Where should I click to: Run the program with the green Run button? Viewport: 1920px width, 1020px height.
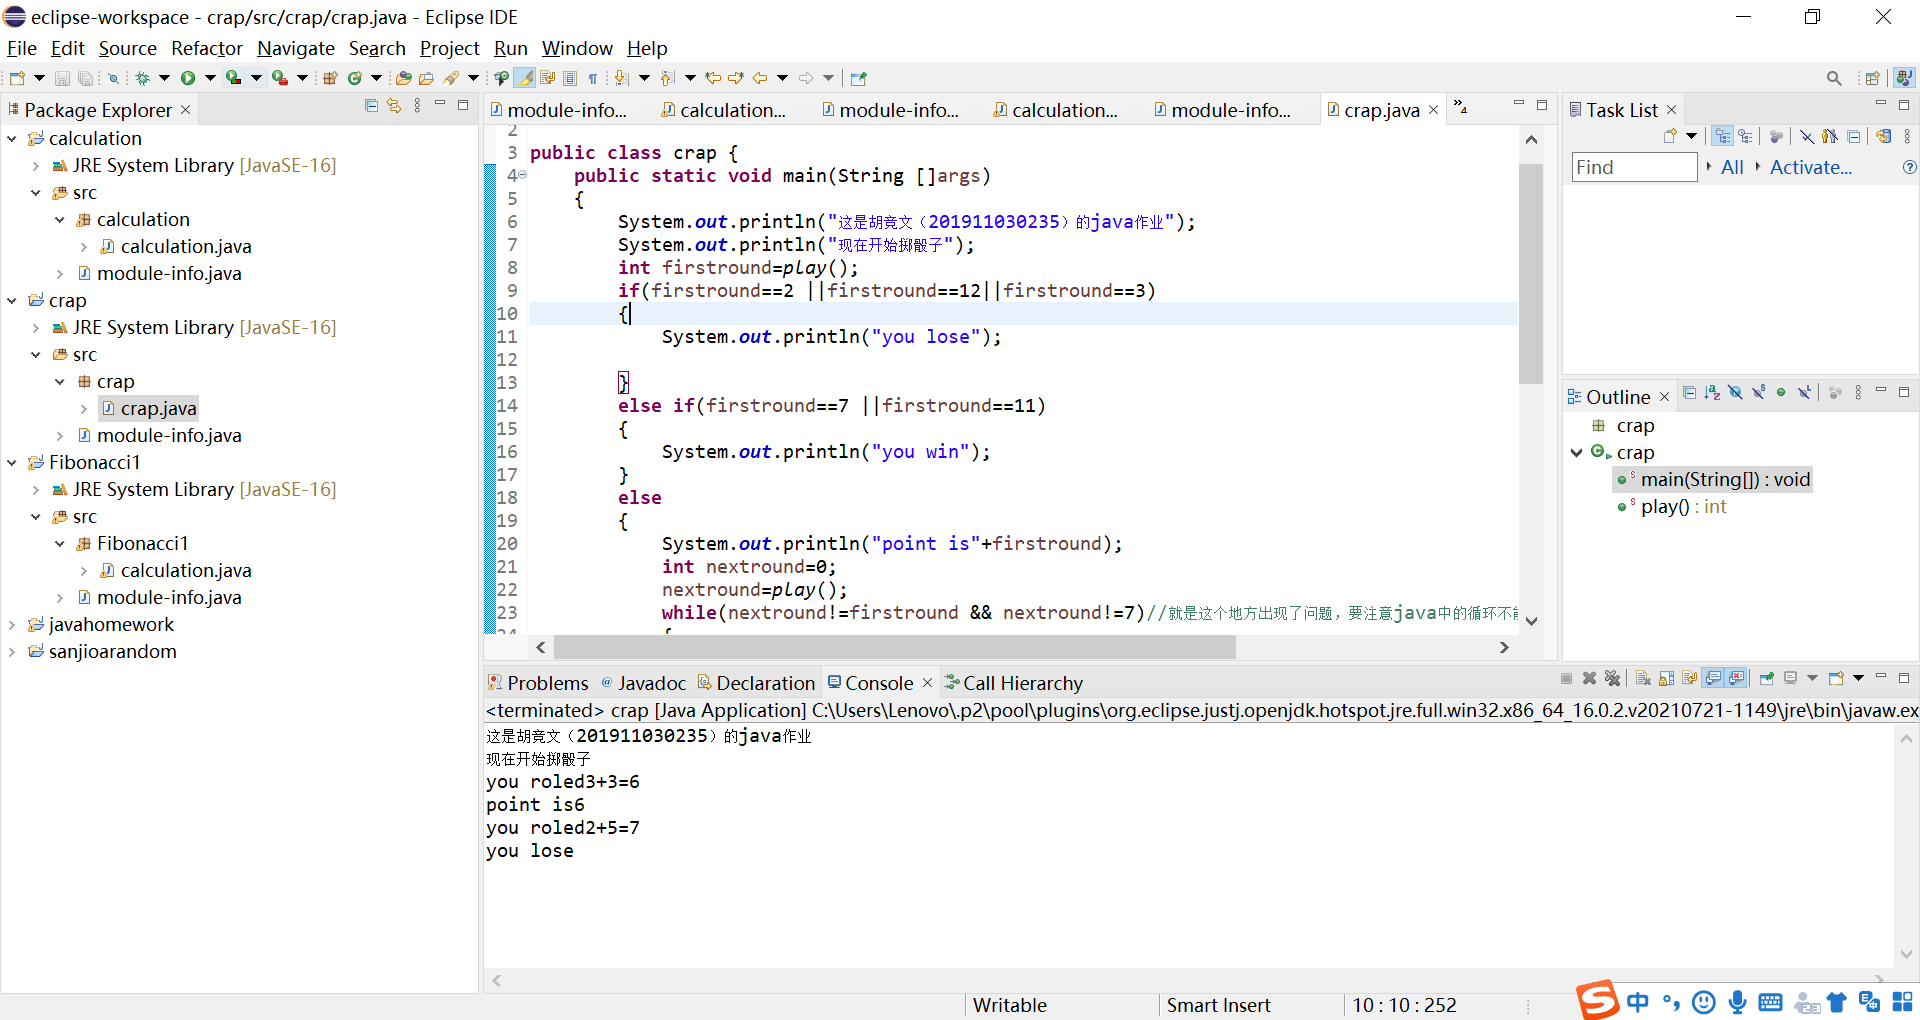pos(188,78)
